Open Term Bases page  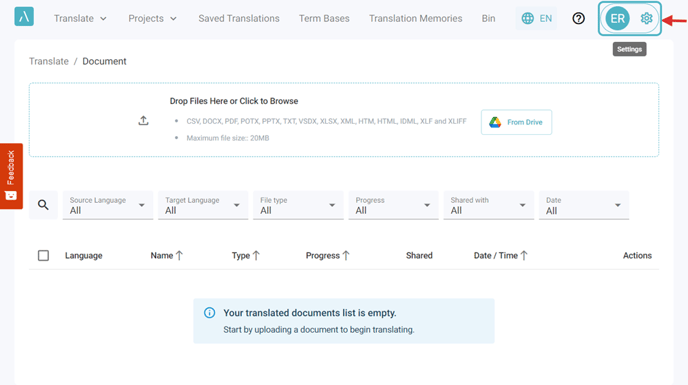click(x=324, y=18)
